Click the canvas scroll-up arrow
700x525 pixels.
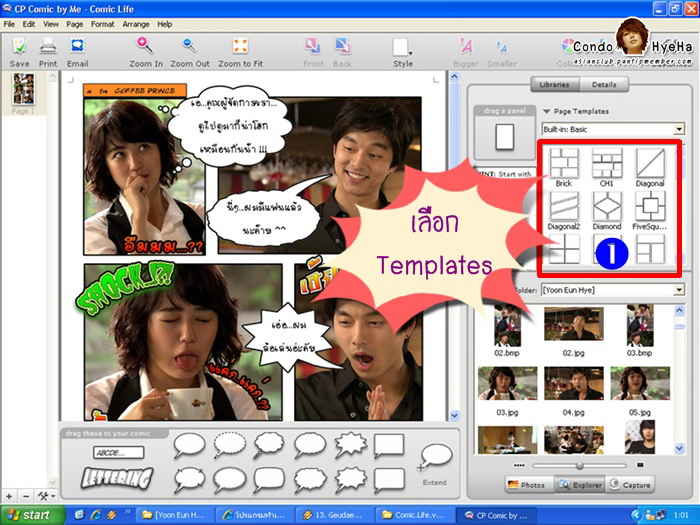point(454,76)
